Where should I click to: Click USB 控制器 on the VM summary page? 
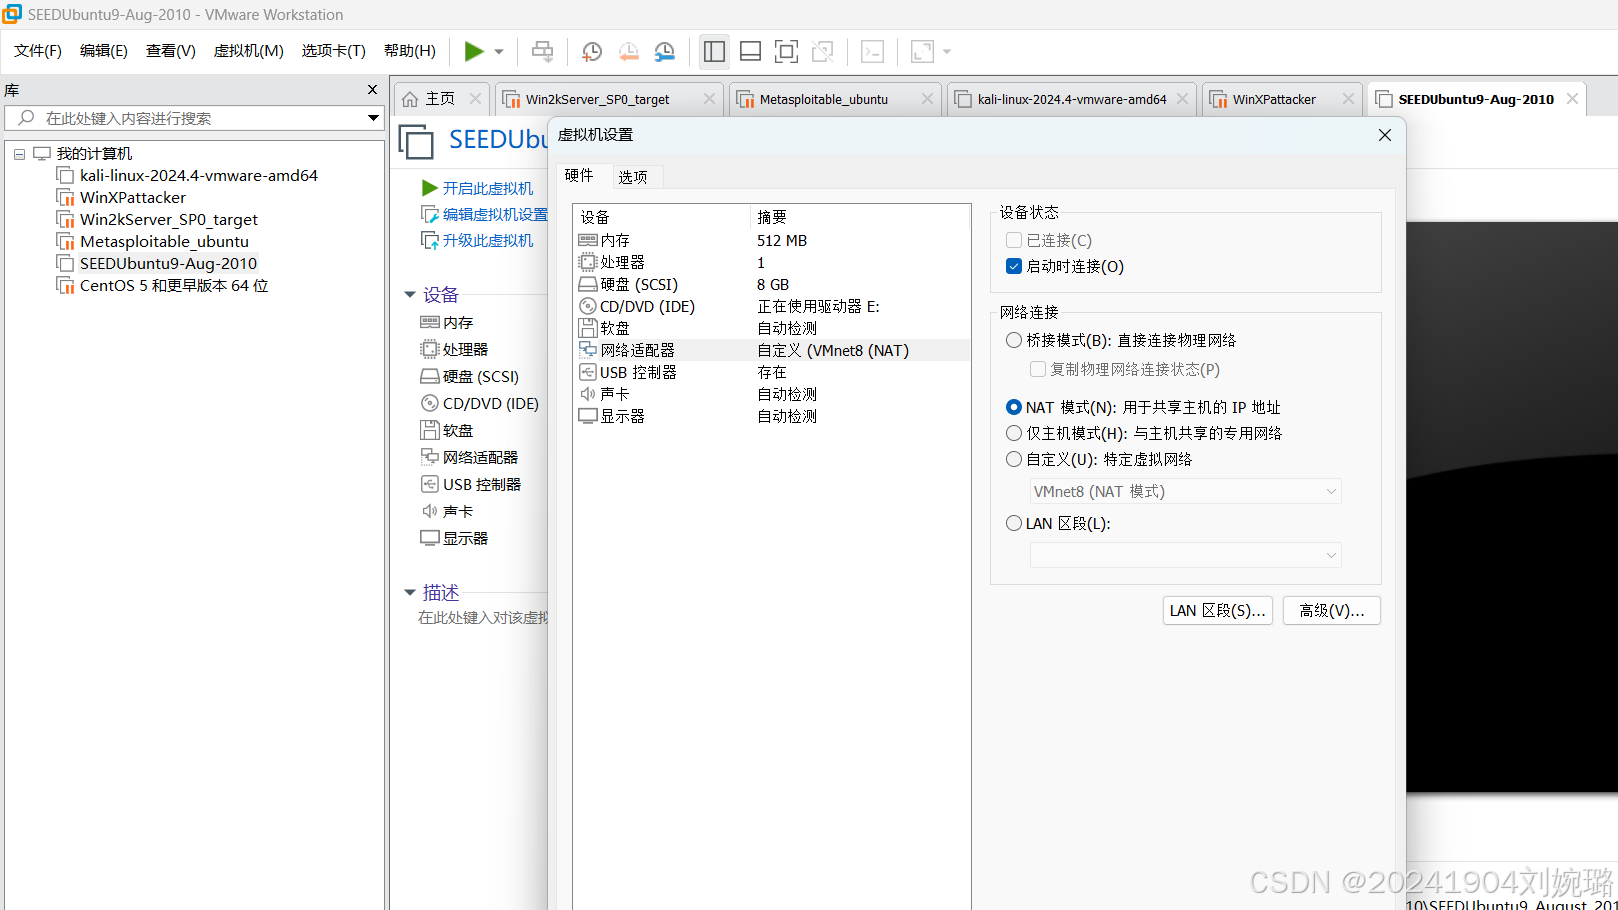[x=471, y=484]
